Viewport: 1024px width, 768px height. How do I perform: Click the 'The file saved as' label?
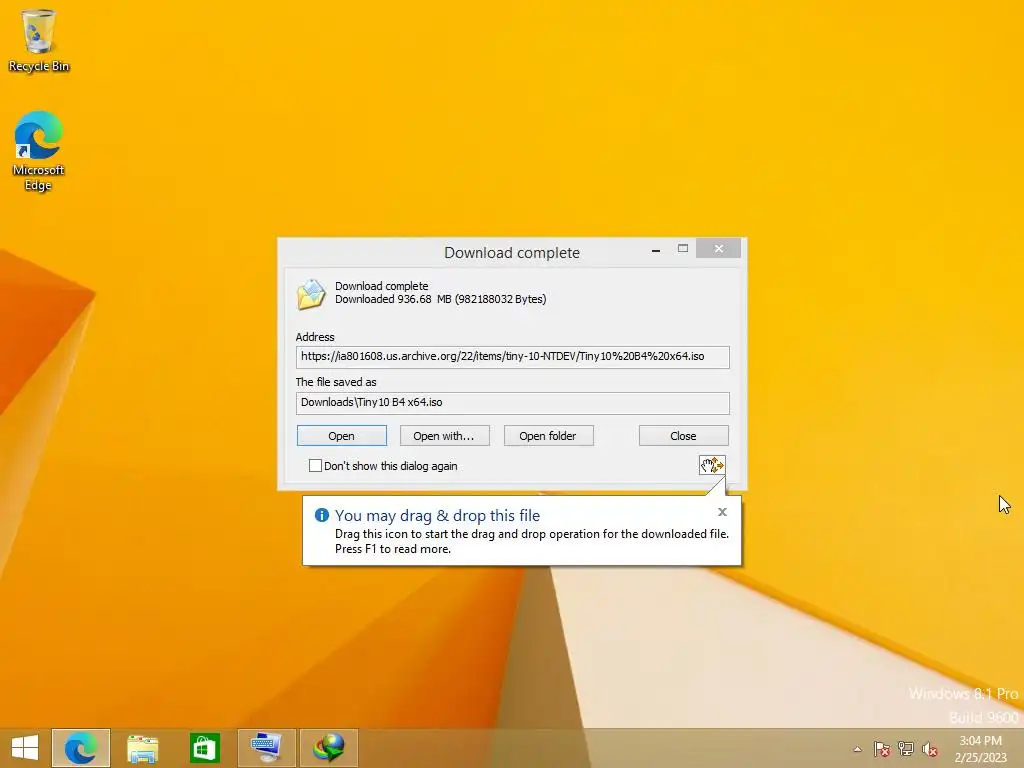336,382
